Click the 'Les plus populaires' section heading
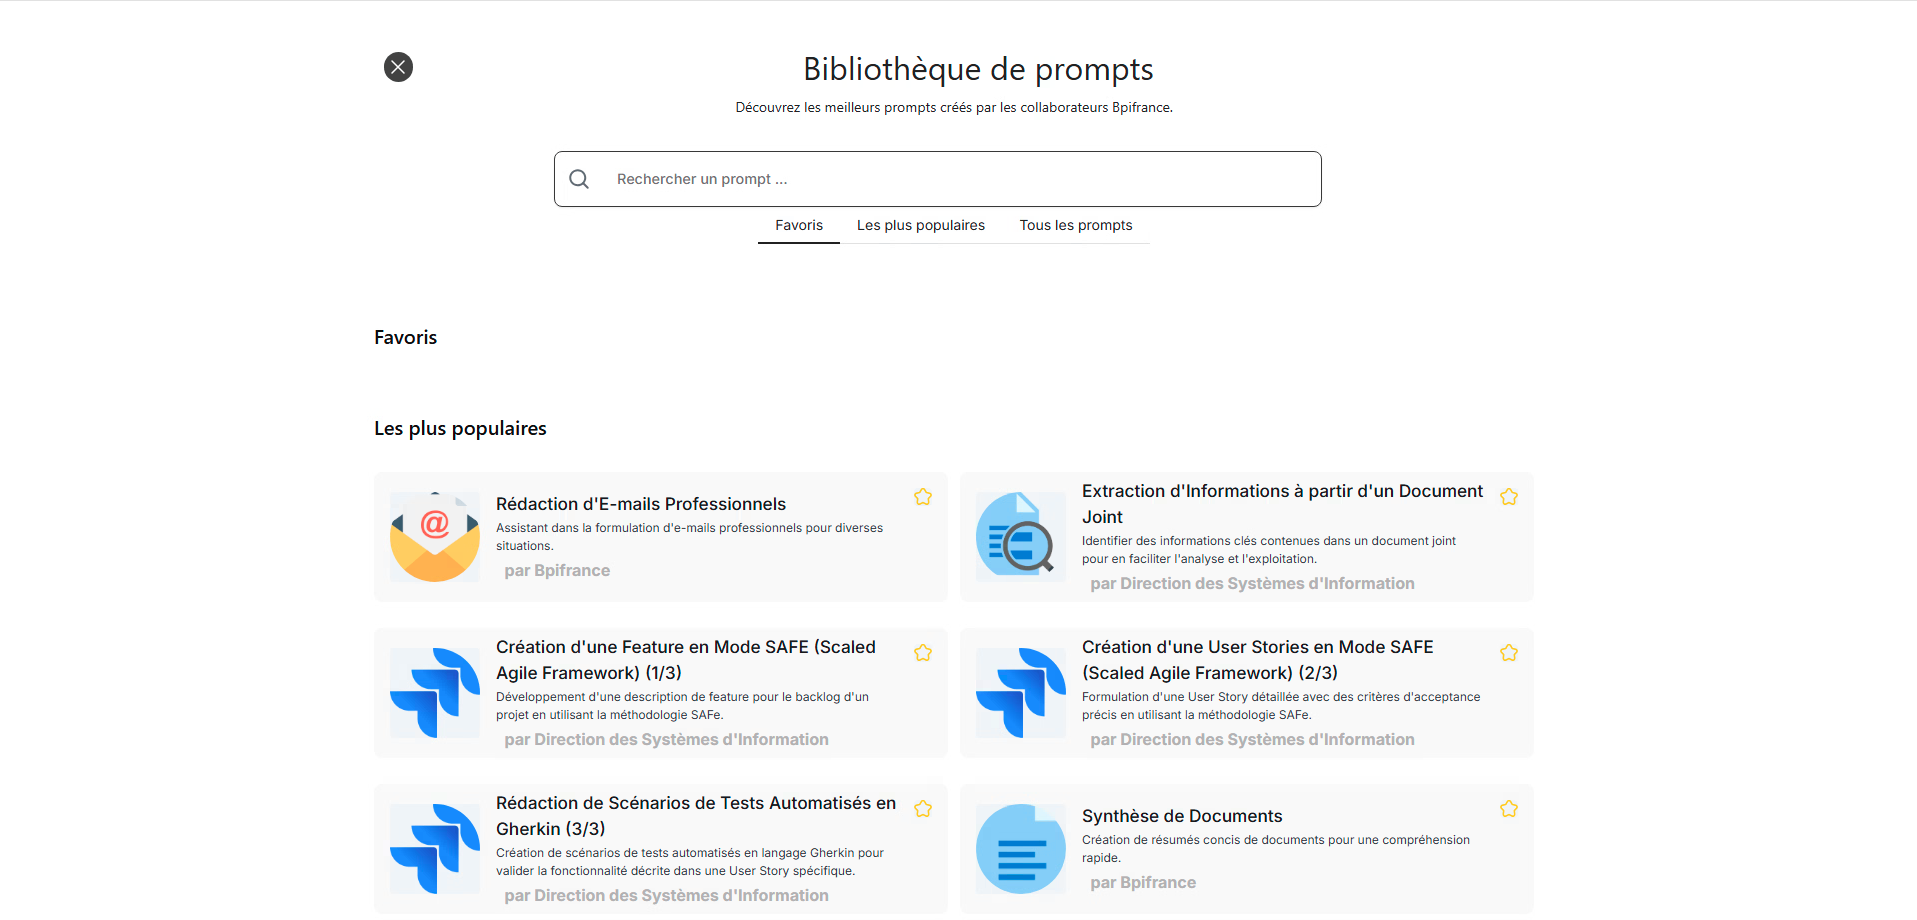This screenshot has width=1917, height=920. tap(460, 428)
